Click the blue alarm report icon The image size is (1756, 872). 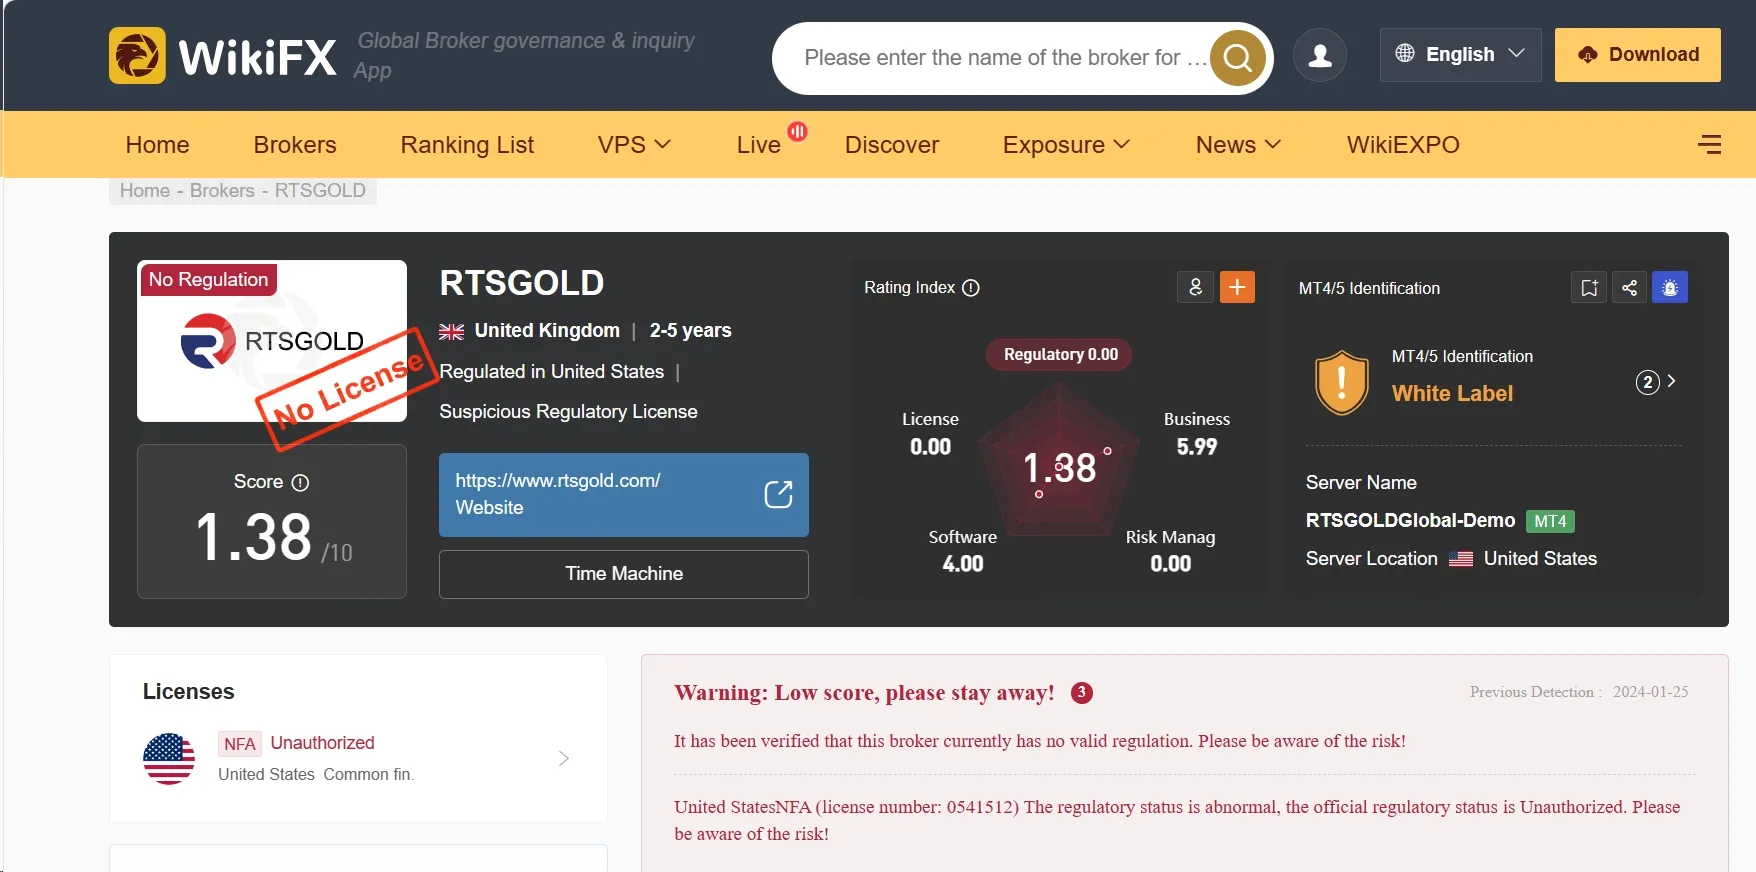pos(1670,288)
